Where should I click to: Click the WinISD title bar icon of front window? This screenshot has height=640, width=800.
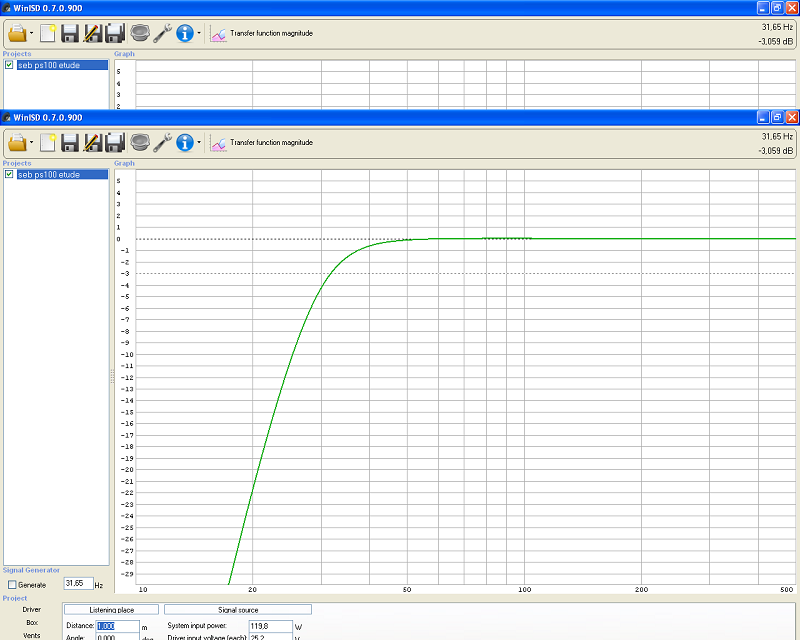pos(6,117)
